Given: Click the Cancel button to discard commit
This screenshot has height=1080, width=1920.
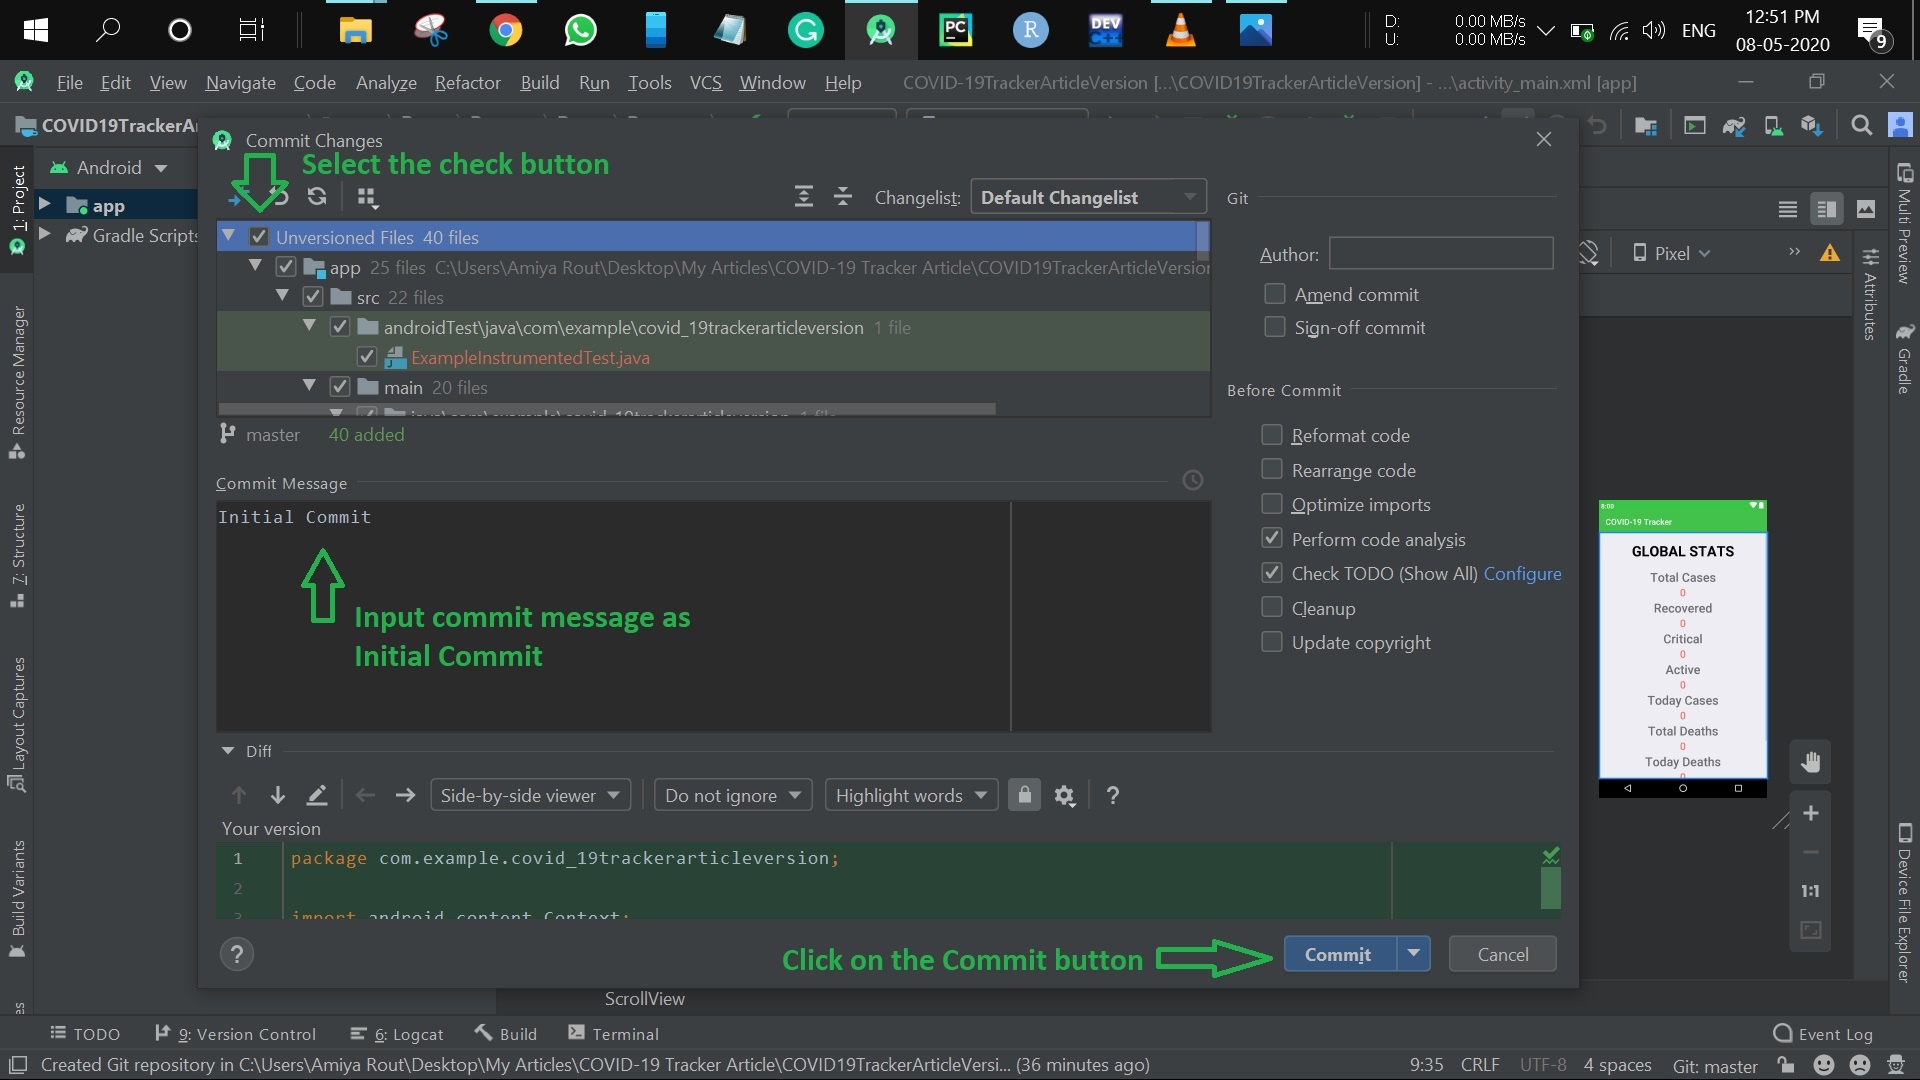Looking at the screenshot, I should [1503, 953].
